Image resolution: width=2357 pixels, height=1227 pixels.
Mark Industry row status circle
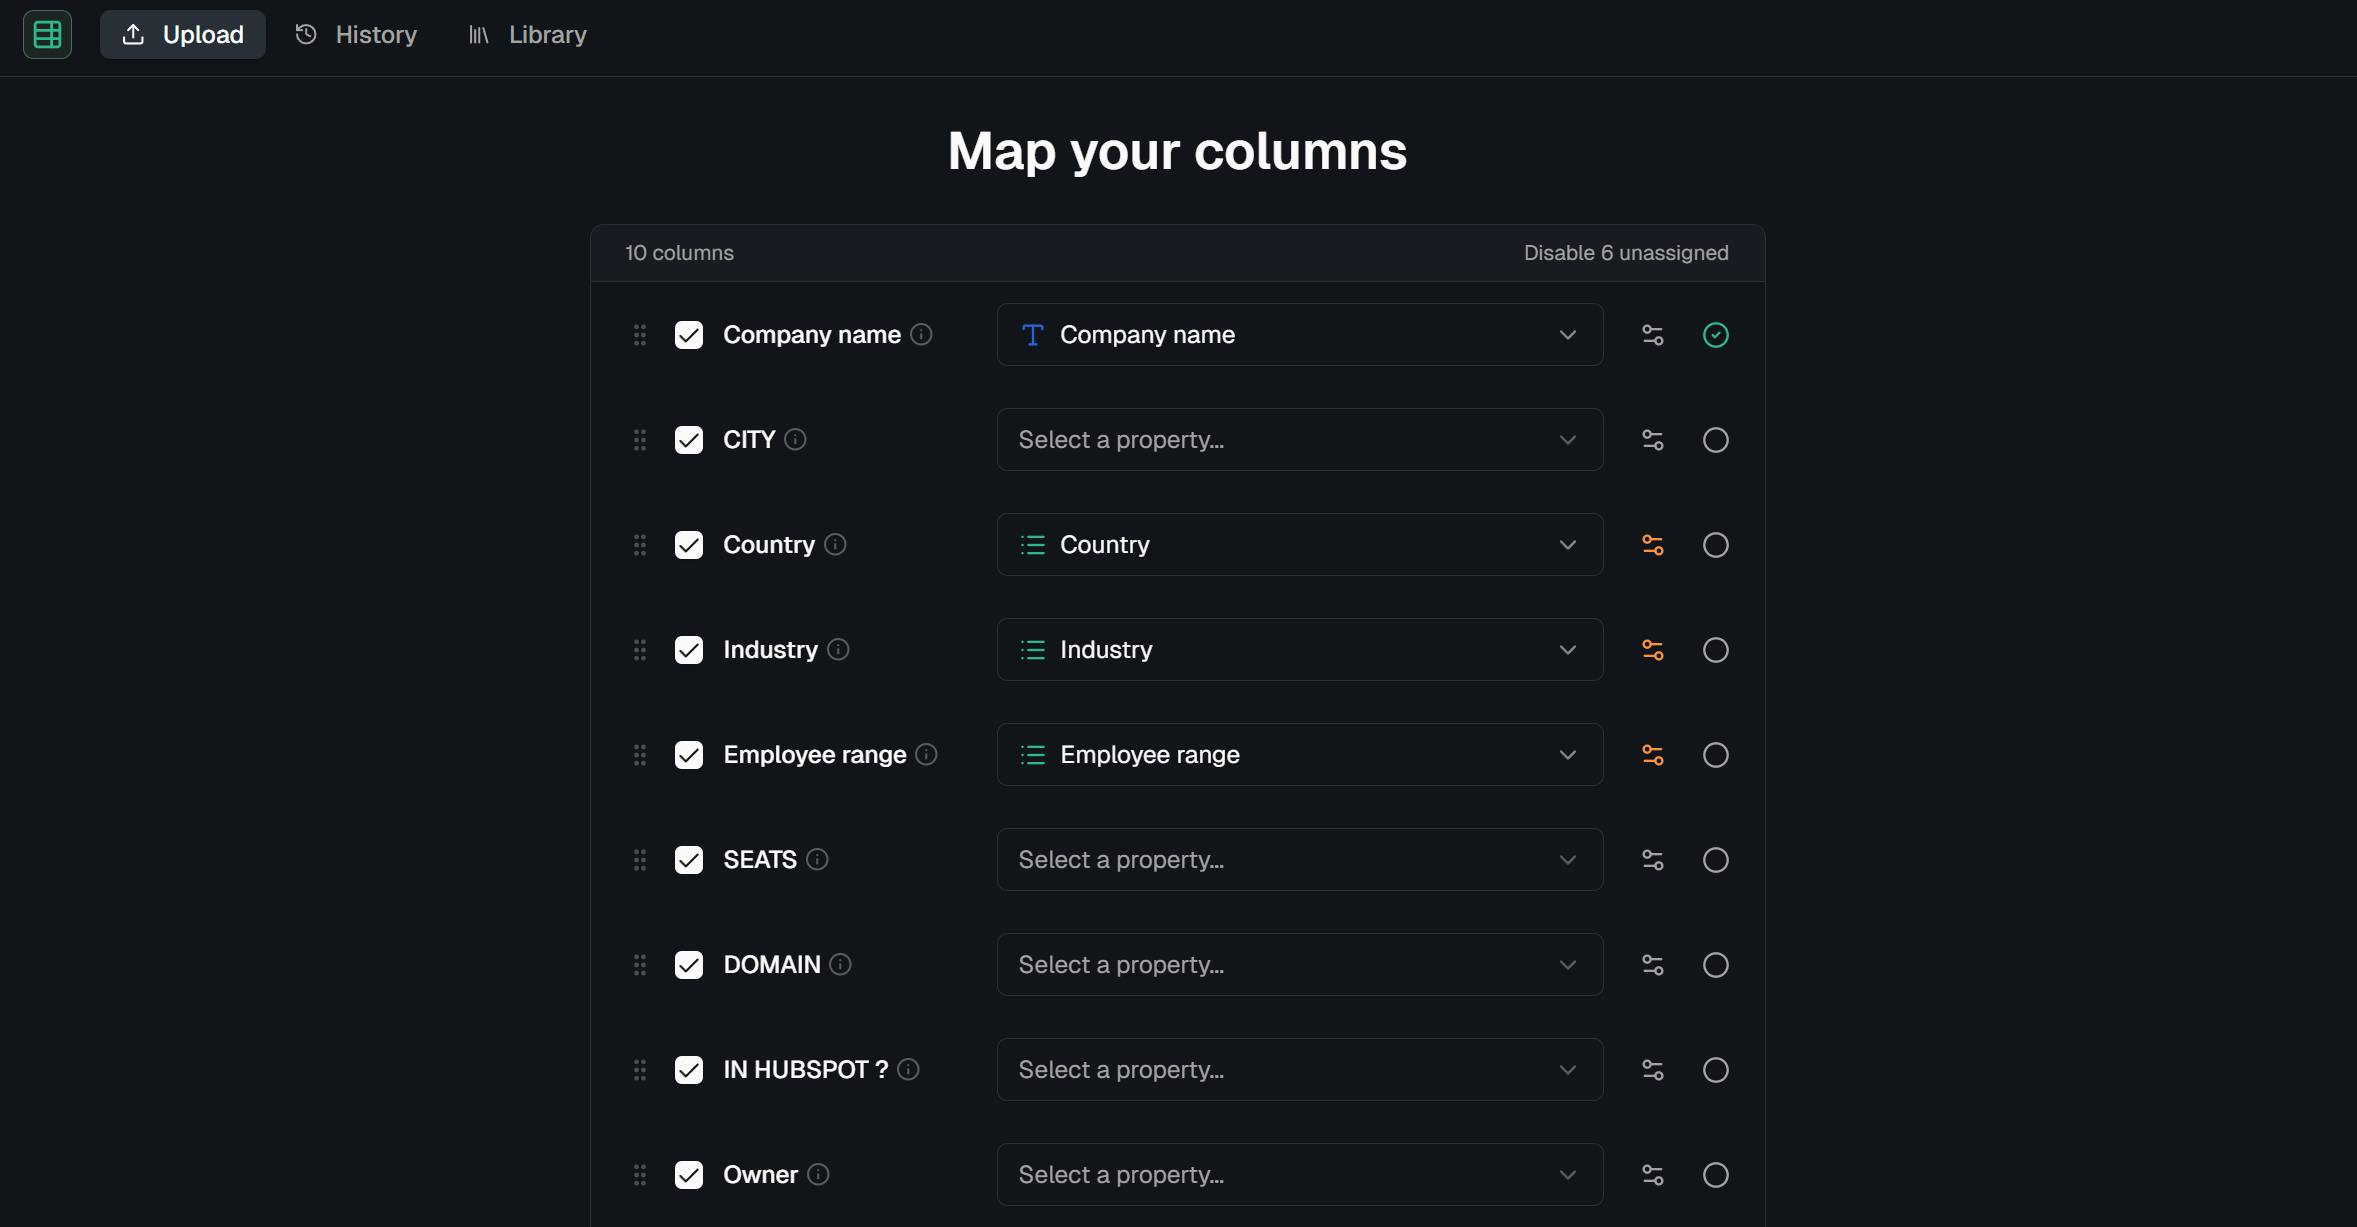1715,650
